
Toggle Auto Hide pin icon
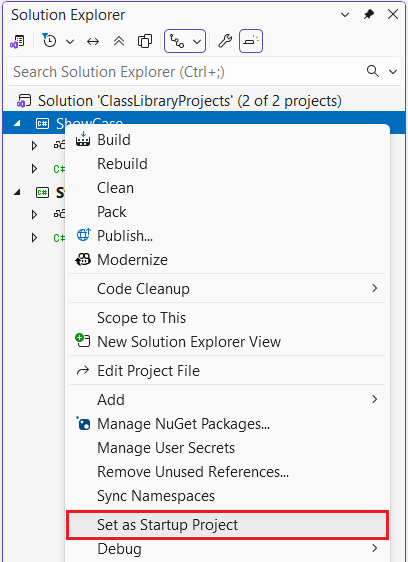[369, 15]
